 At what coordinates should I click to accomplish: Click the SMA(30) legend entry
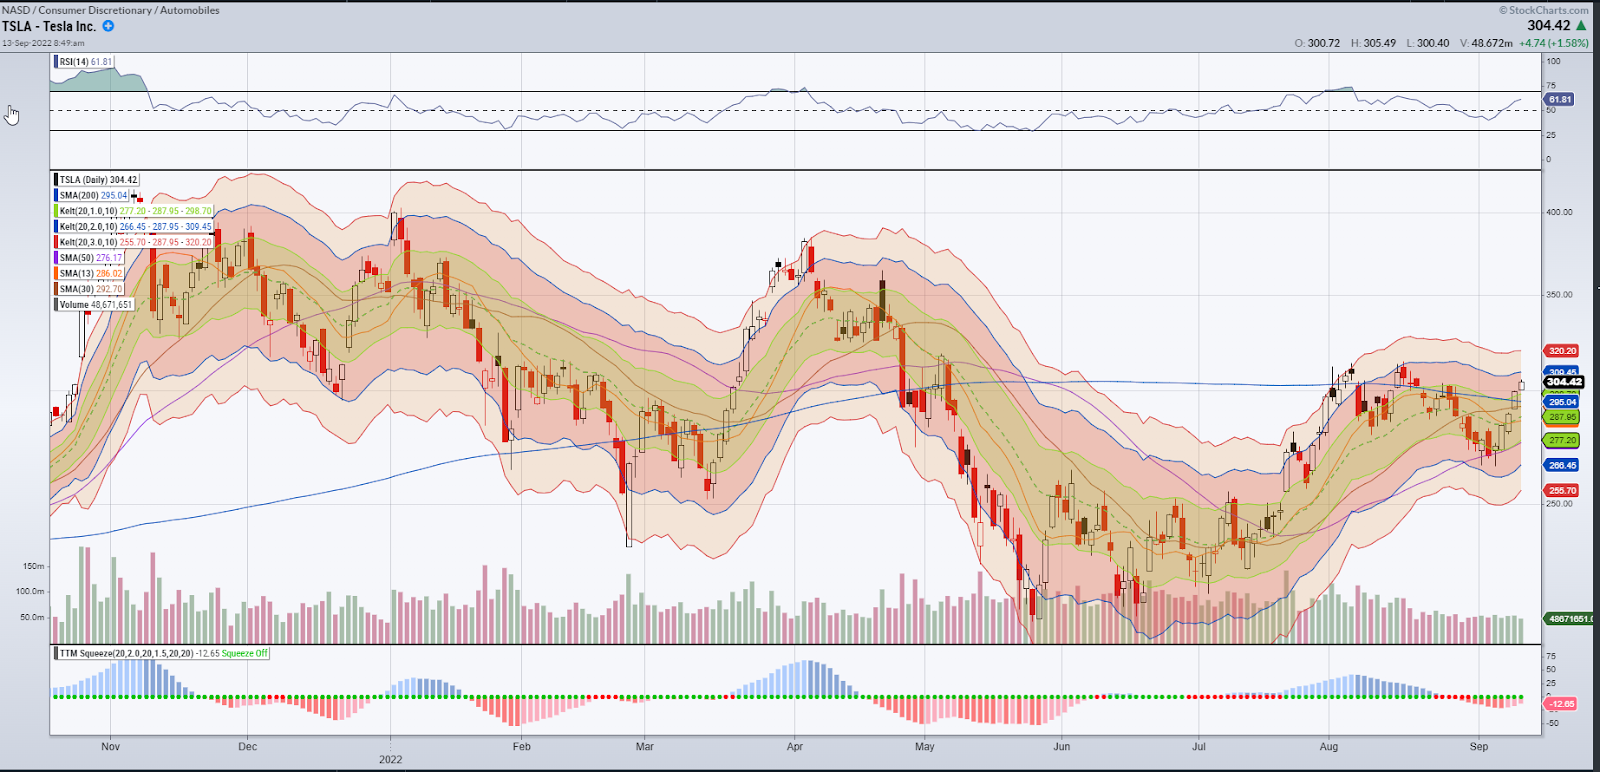(x=89, y=289)
